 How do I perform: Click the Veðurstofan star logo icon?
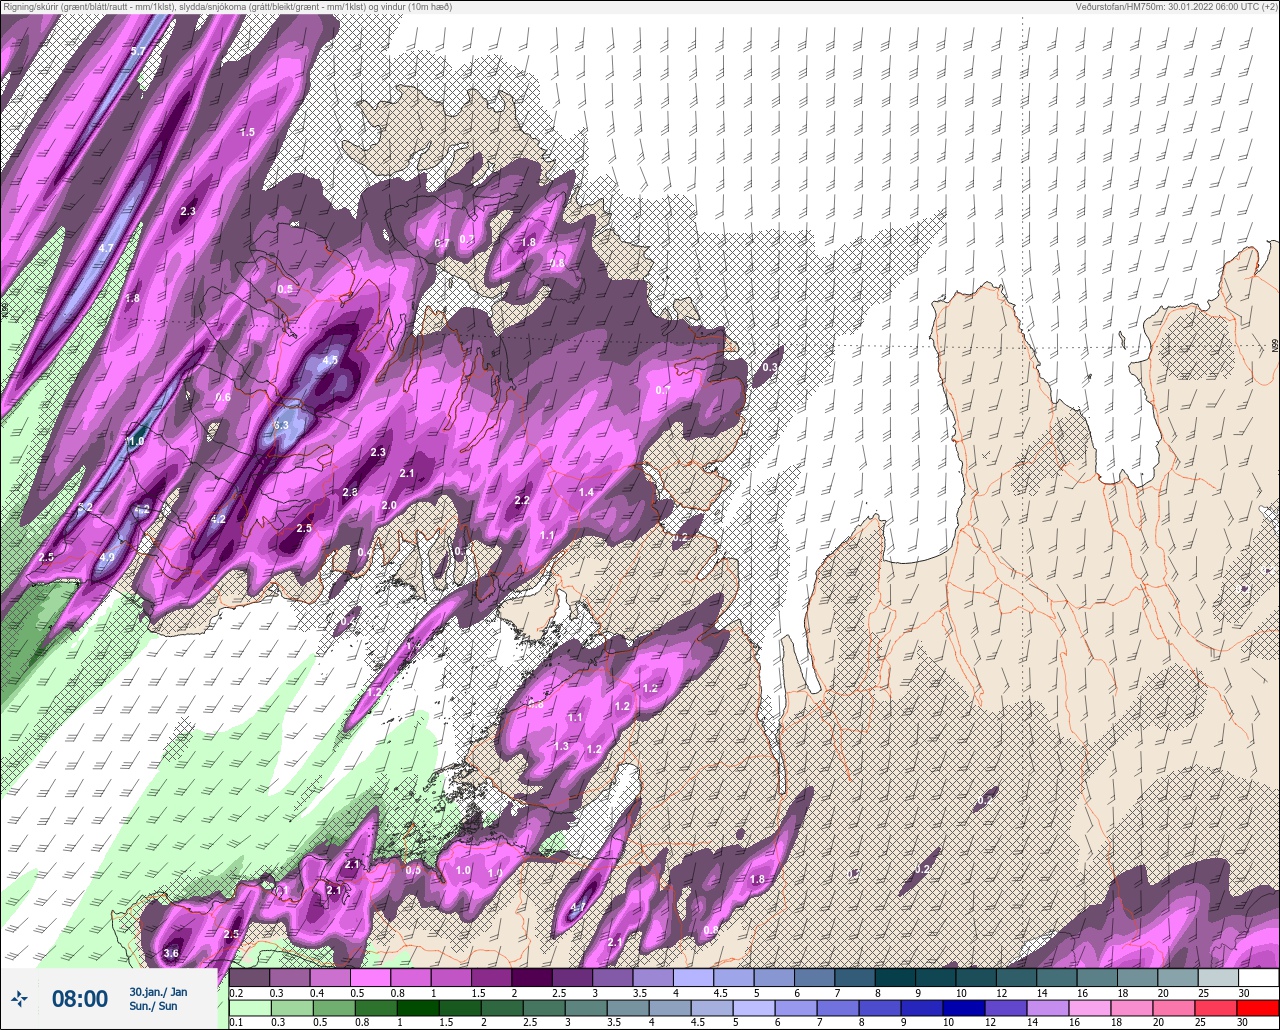click(19, 998)
